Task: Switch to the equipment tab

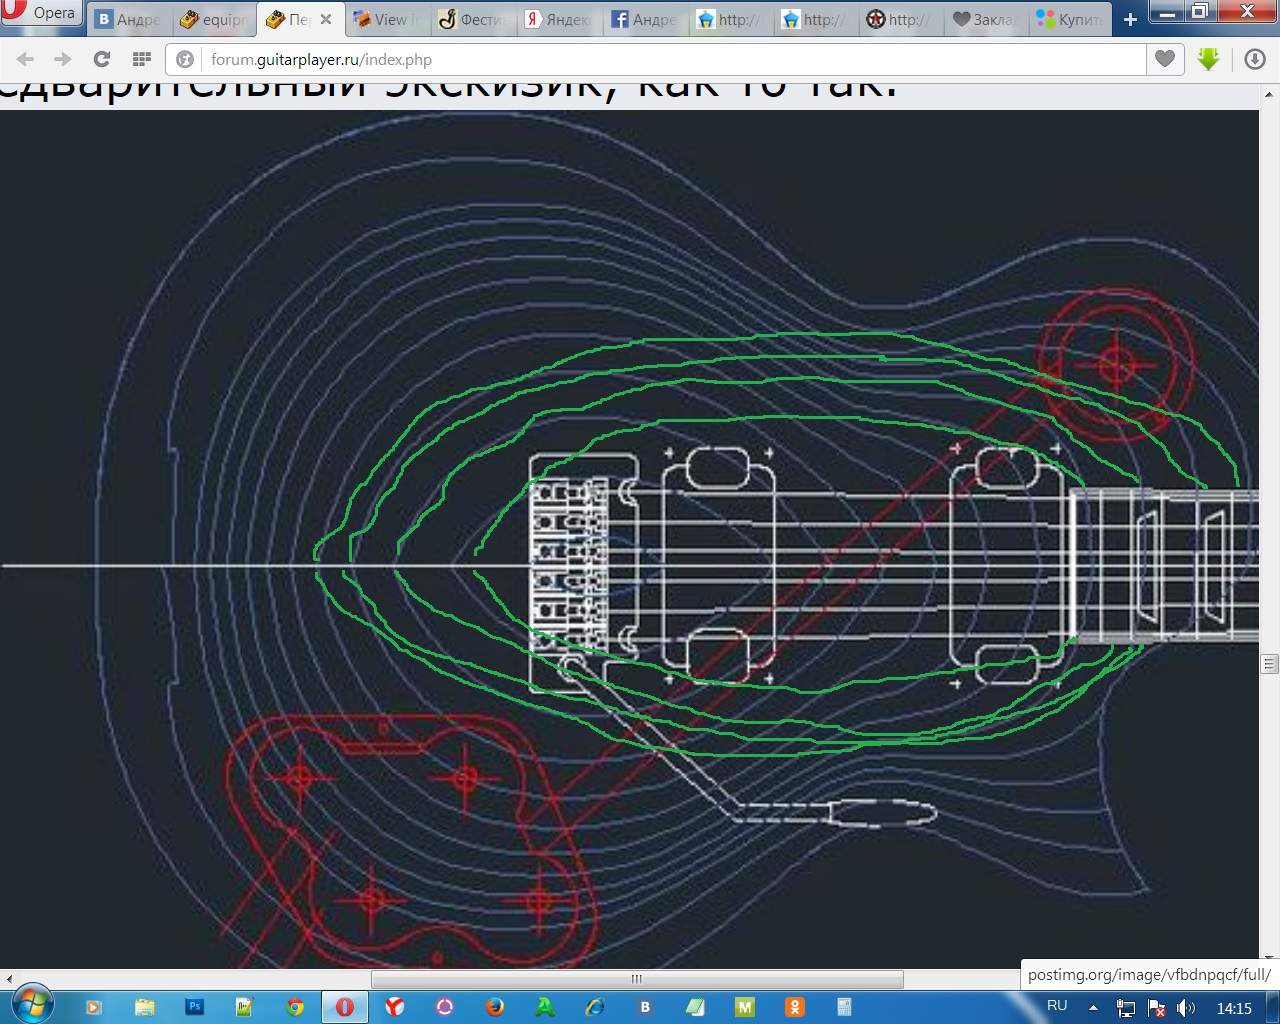Action: (x=213, y=19)
